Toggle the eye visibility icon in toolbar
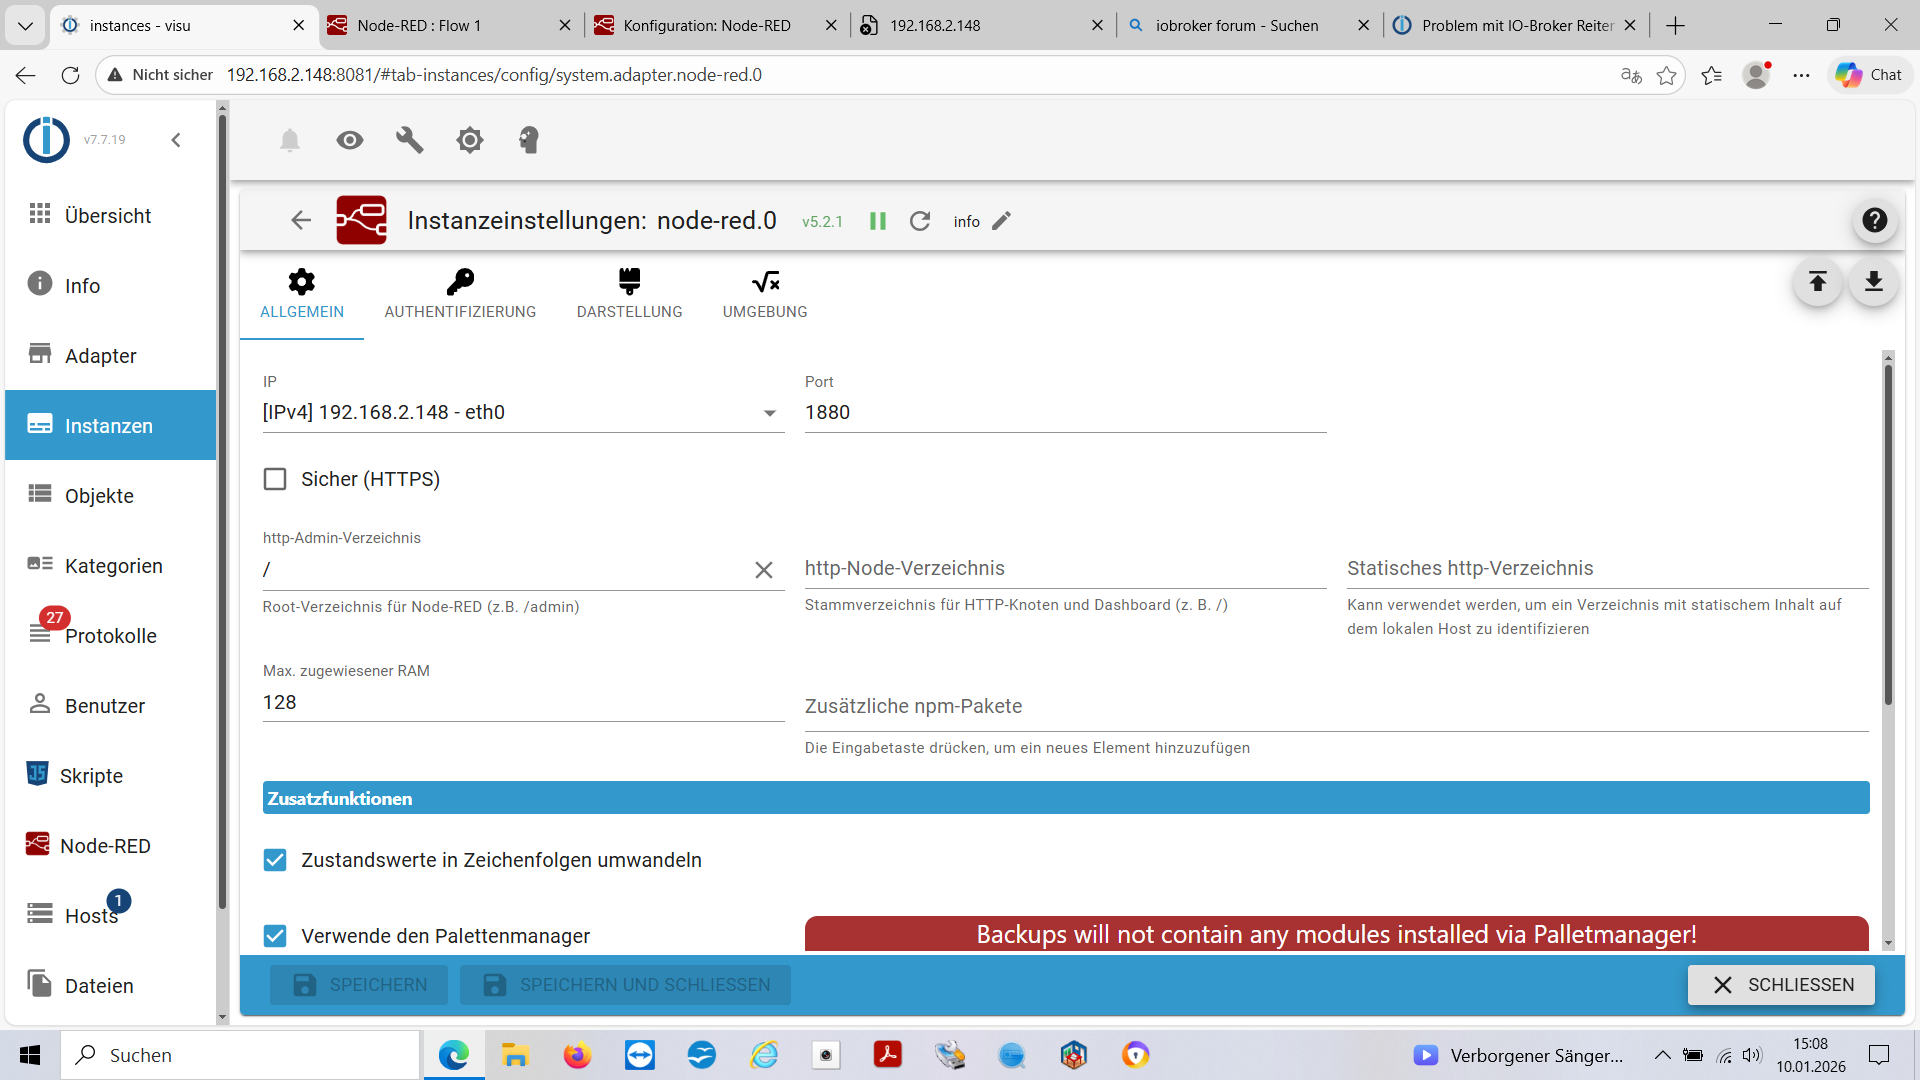Image resolution: width=1920 pixels, height=1080 pixels. pyautogui.click(x=350, y=140)
